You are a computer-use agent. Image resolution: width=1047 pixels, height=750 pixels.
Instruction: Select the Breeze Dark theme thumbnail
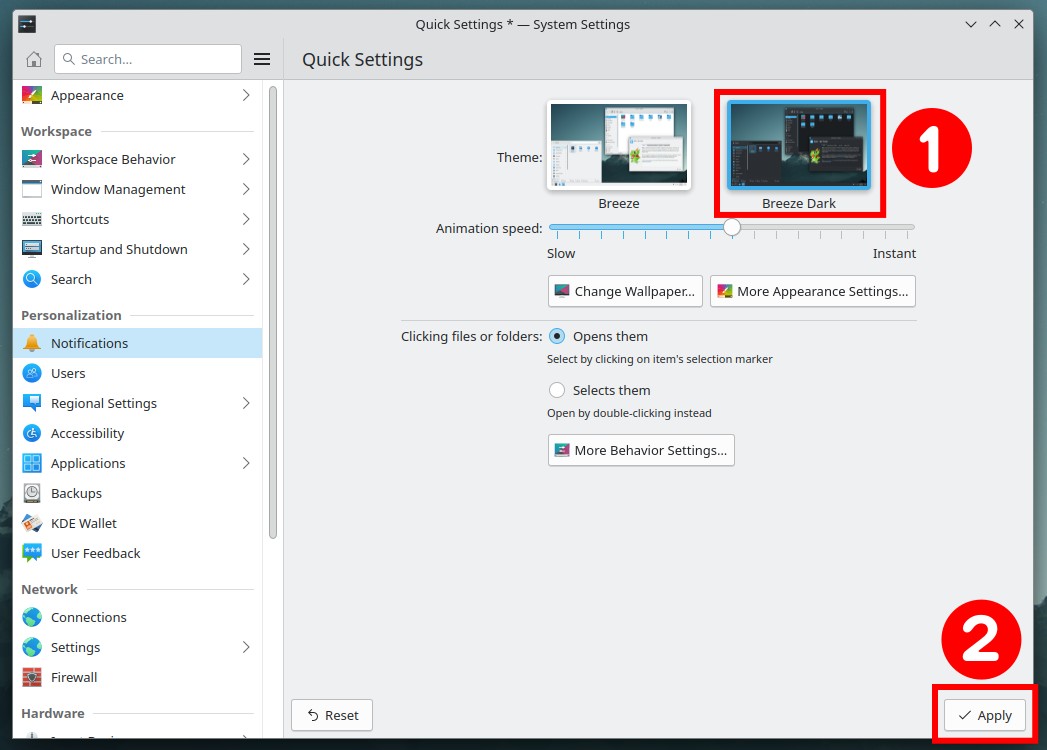pyautogui.click(x=799, y=146)
